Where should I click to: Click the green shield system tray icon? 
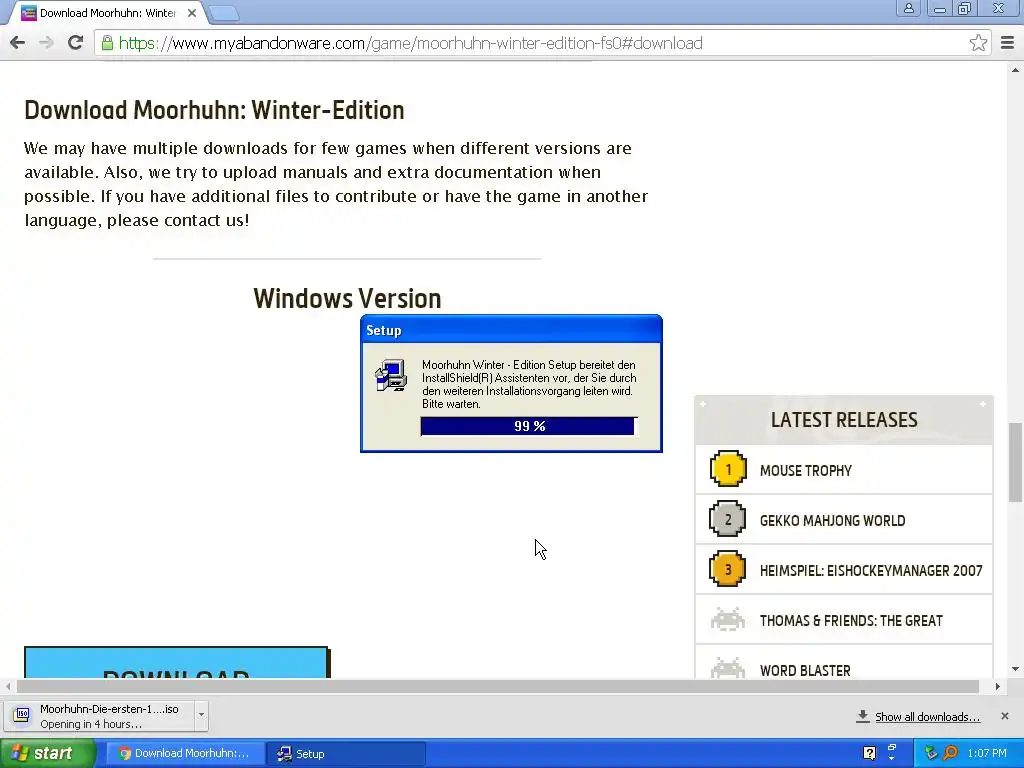[x=931, y=753]
